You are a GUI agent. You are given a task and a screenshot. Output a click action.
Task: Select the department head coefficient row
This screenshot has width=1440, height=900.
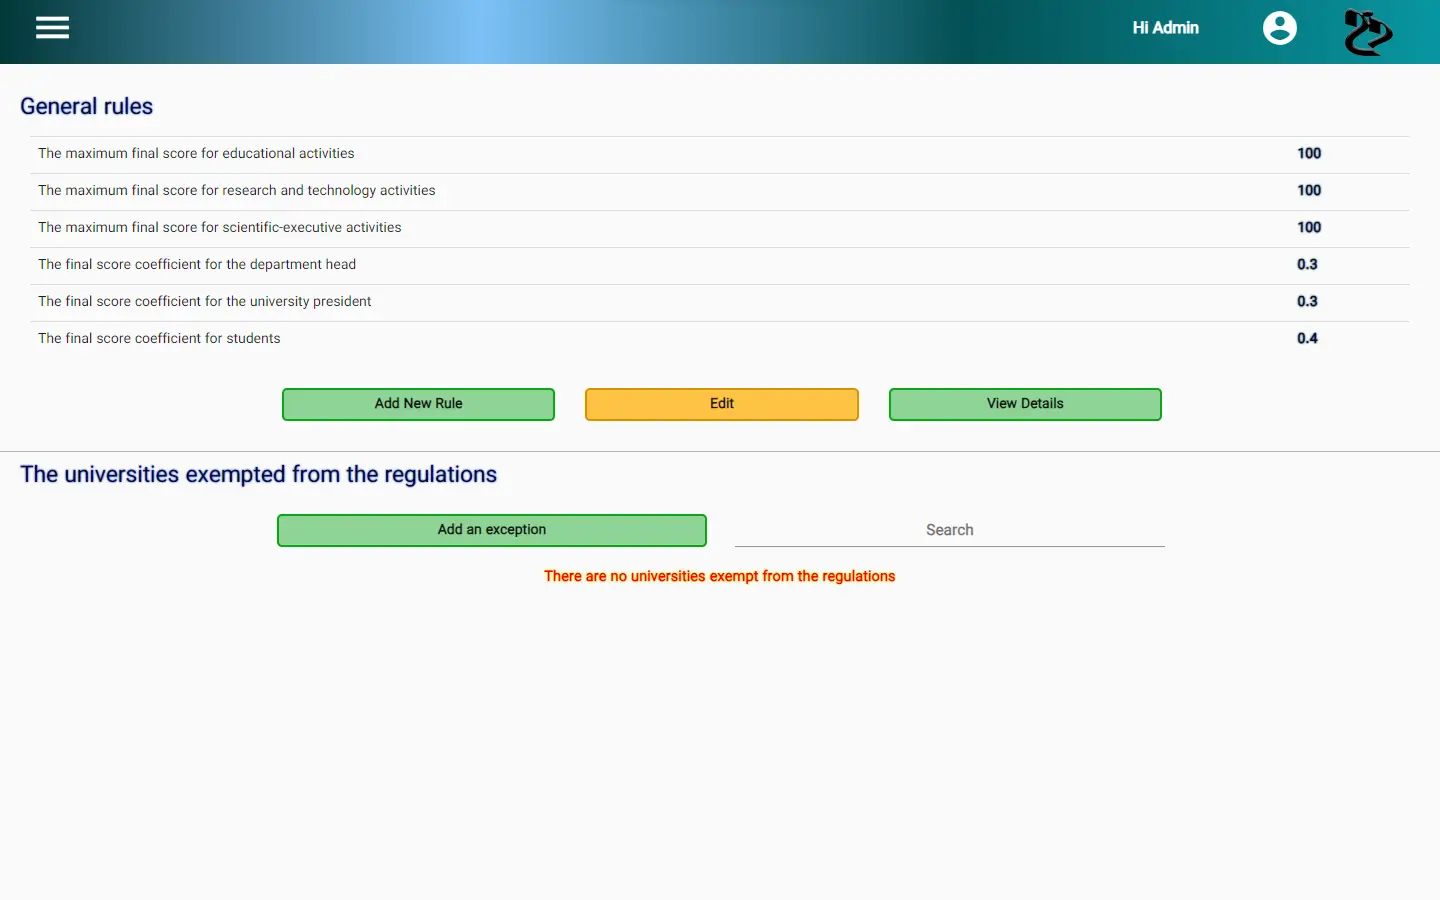(x=720, y=266)
